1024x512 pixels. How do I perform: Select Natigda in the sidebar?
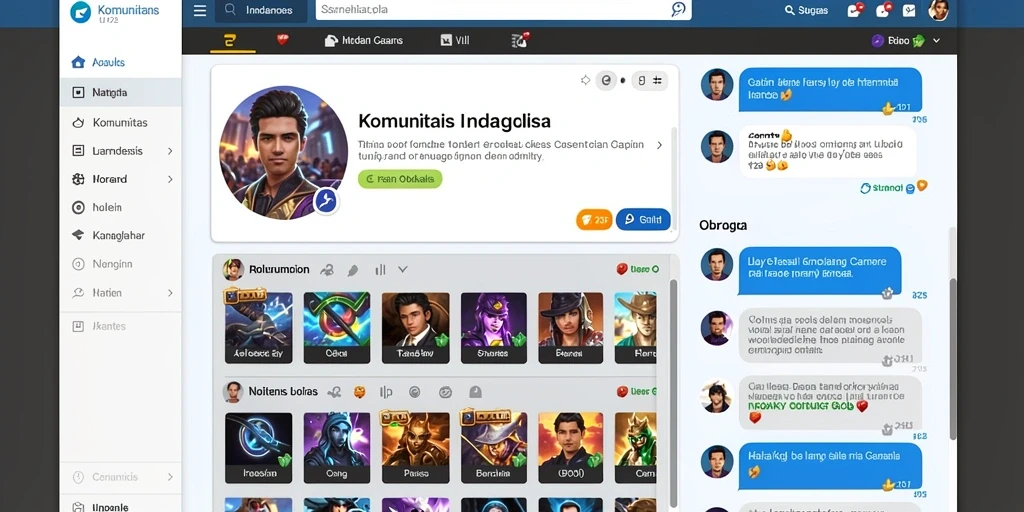(121, 92)
